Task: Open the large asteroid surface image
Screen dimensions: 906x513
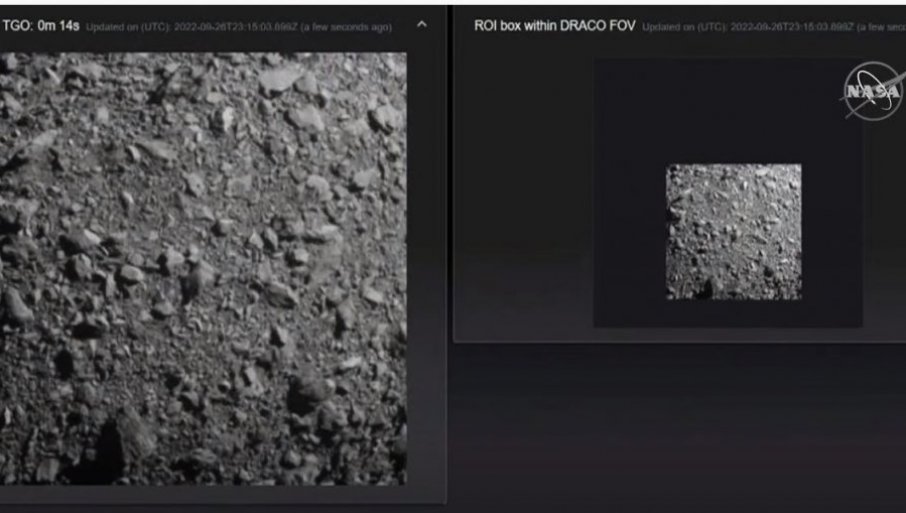Action: [x=203, y=268]
